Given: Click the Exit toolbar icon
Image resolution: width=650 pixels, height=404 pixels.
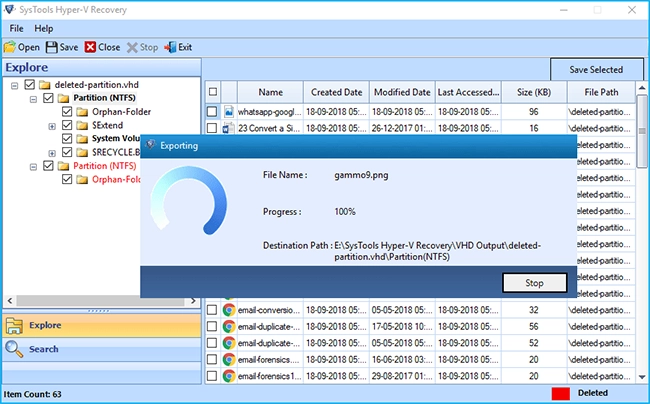Looking at the screenshot, I should (170, 47).
